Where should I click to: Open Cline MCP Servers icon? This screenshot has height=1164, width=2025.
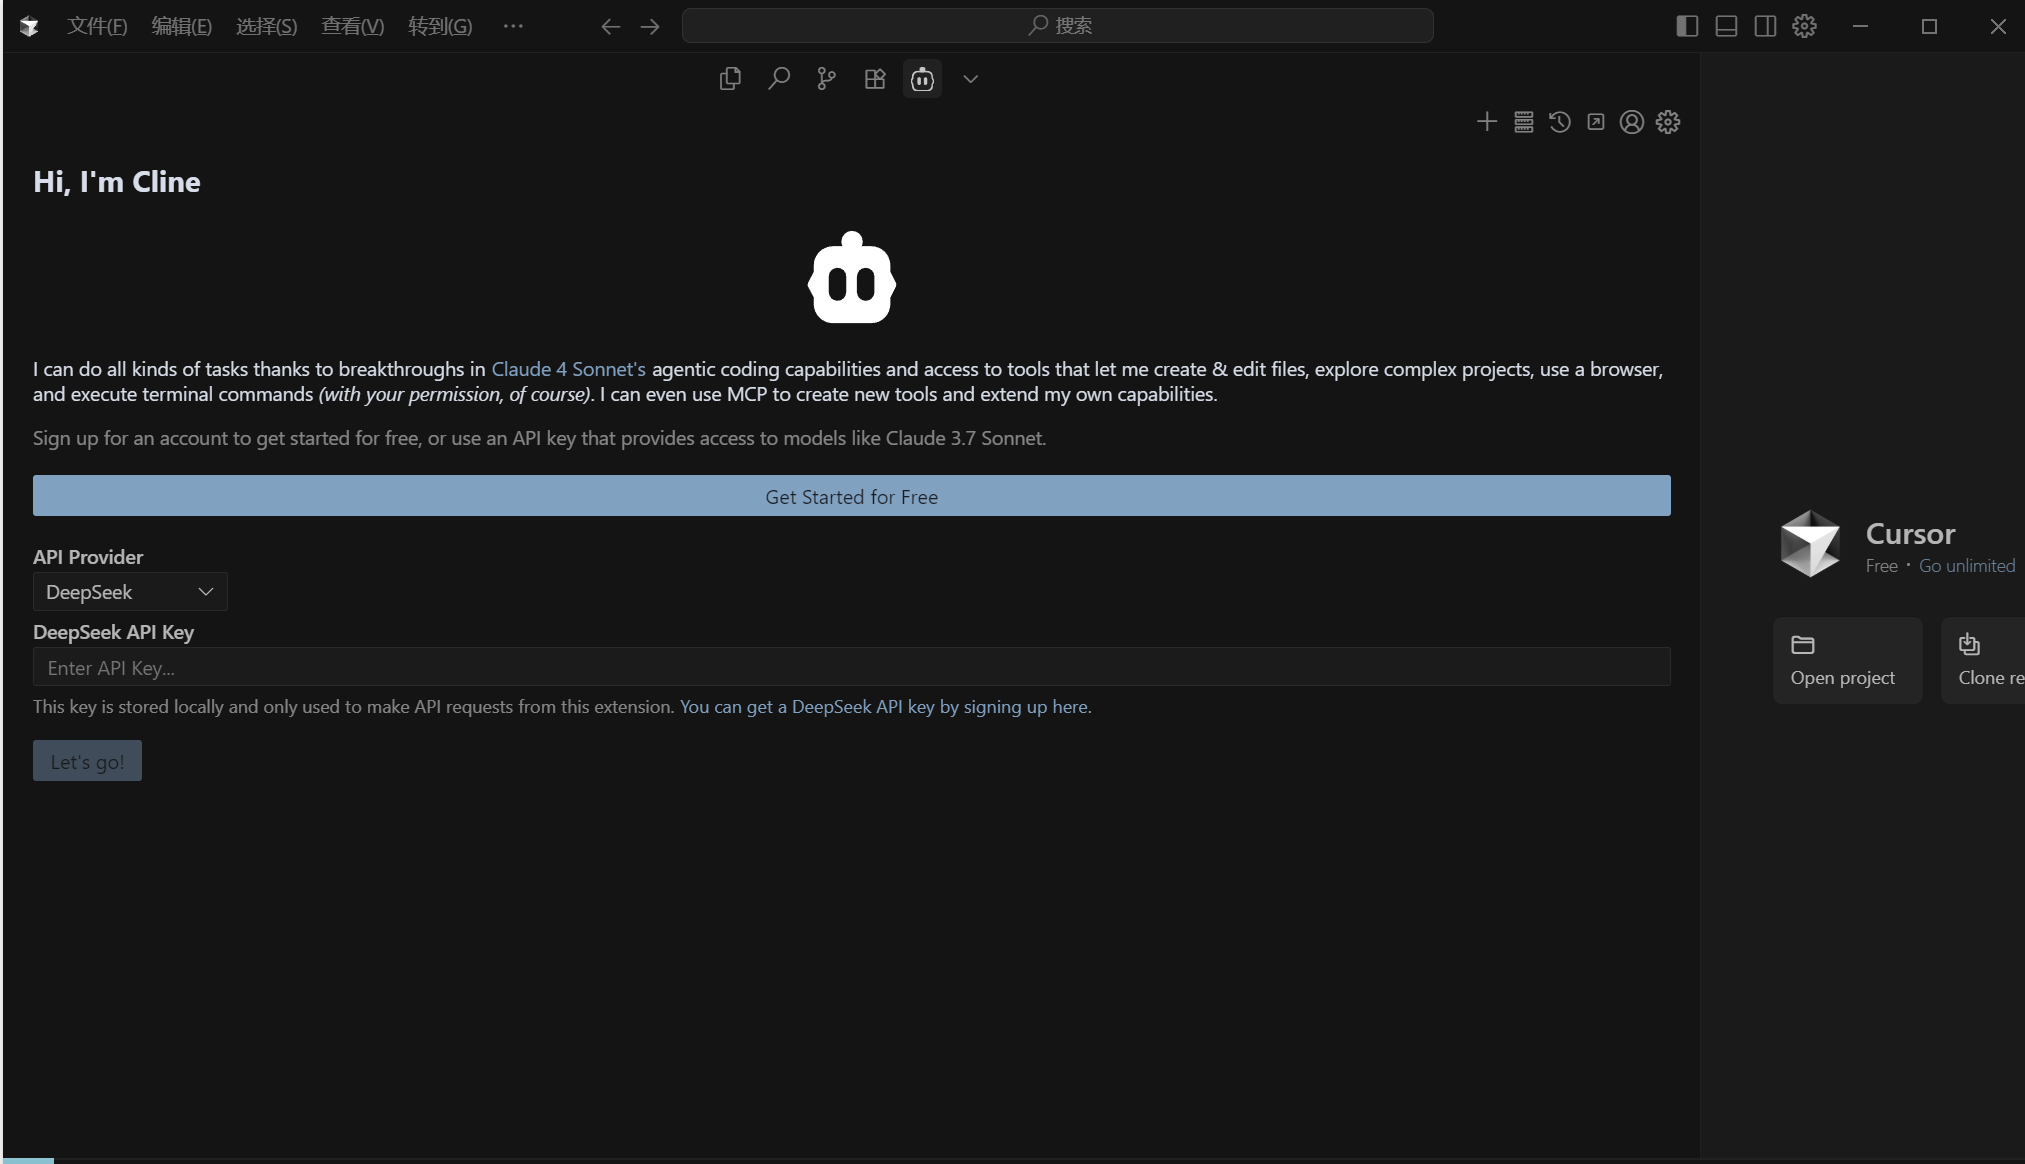1523,122
